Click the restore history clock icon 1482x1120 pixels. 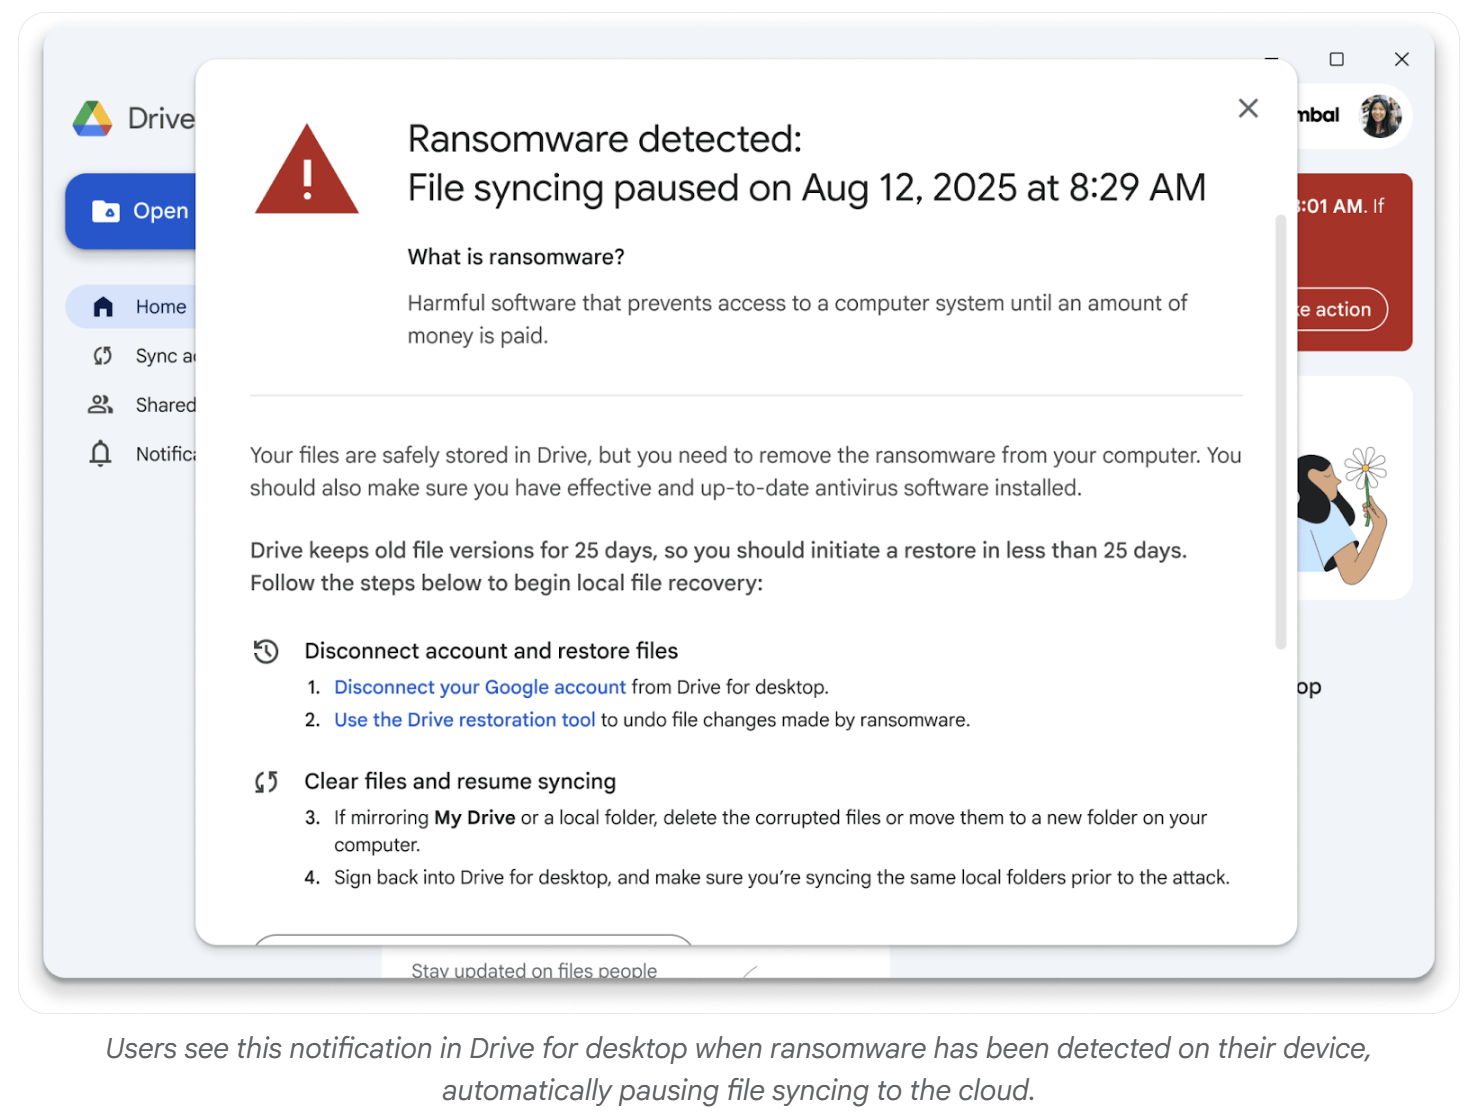[x=266, y=652]
